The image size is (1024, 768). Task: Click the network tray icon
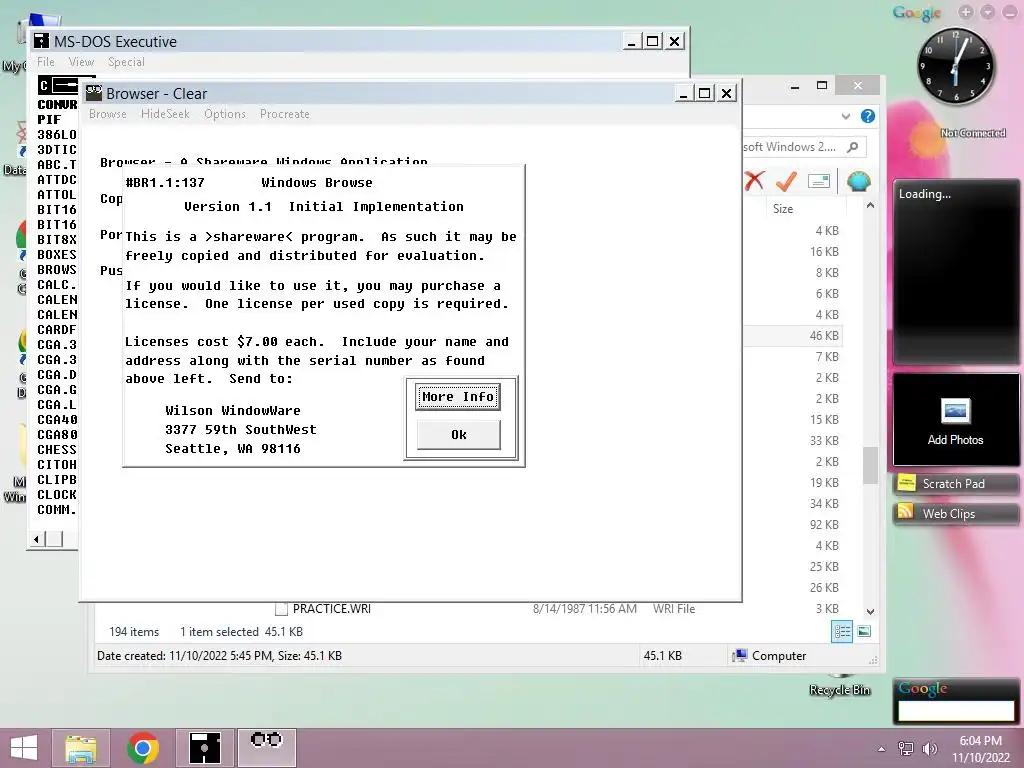906,749
